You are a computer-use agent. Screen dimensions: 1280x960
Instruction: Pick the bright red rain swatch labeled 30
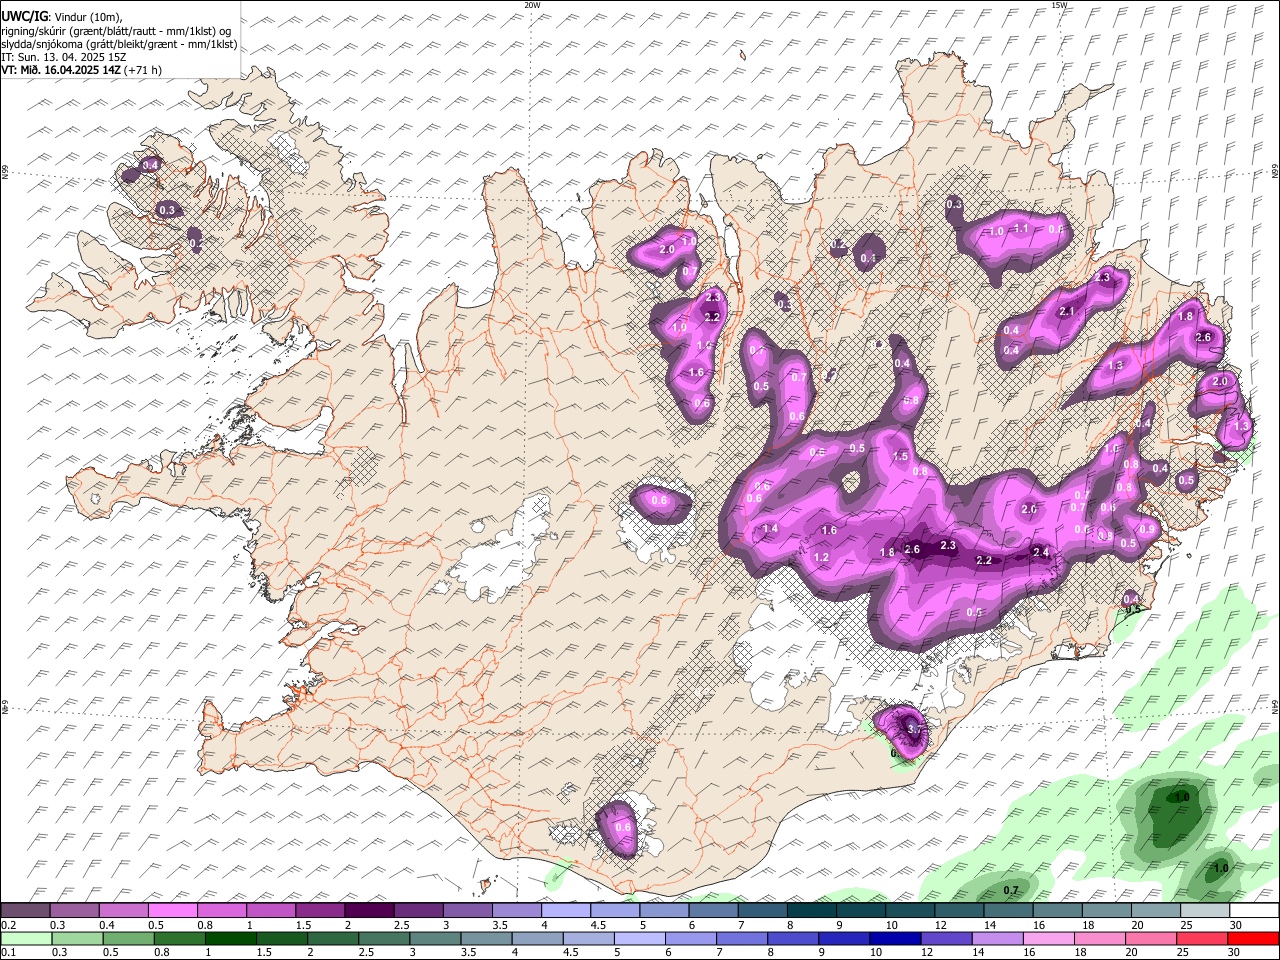(x=1254, y=937)
